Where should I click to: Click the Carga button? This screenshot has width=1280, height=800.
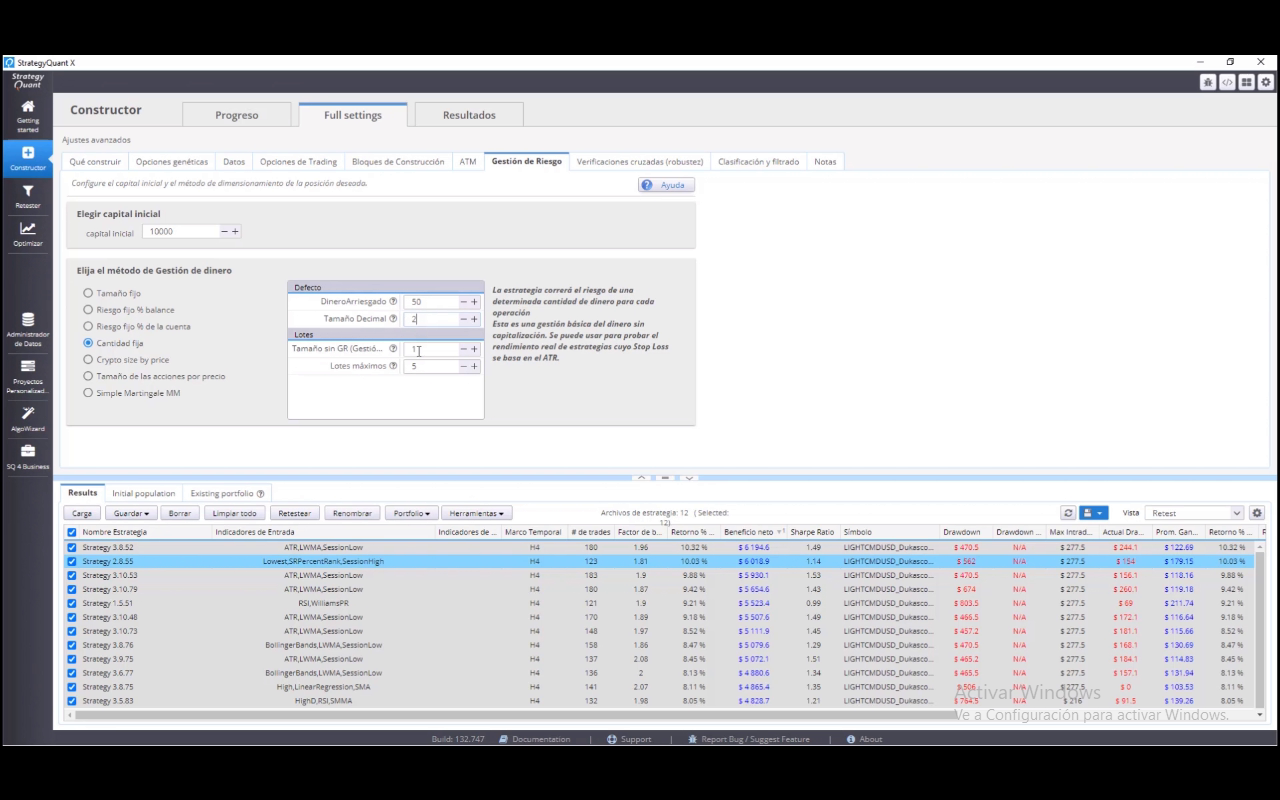82,513
